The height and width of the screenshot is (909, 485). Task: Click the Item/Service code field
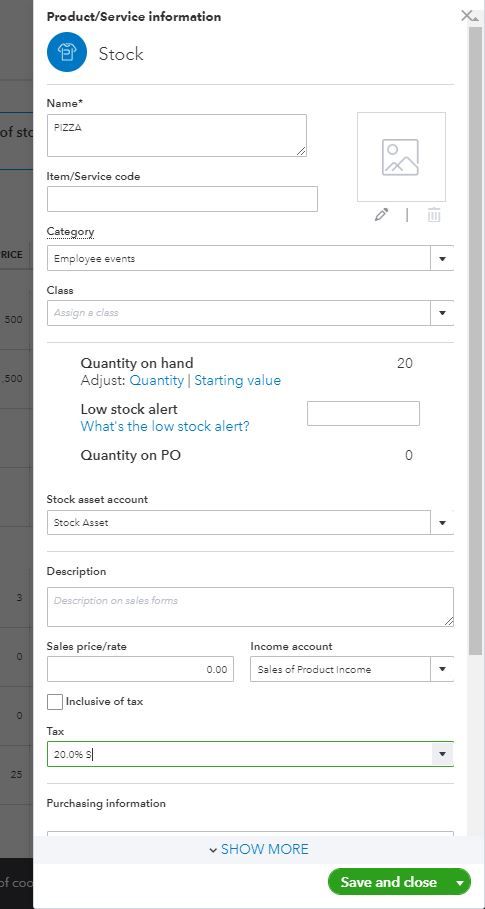tap(182, 199)
